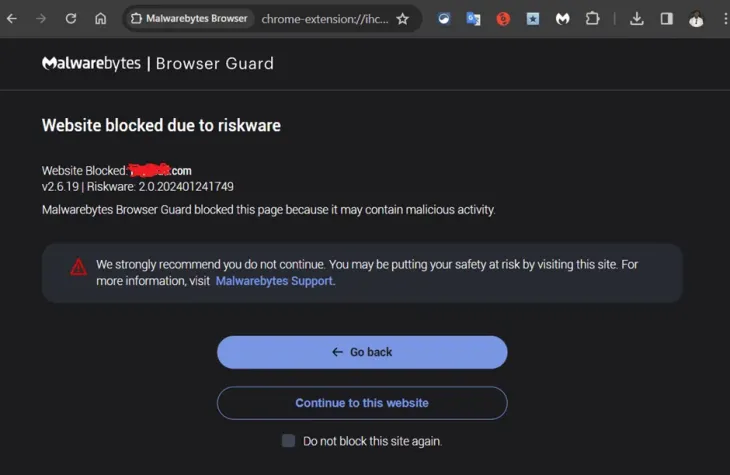
Task: Reload the current page
Action: click(x=71, y=19)
